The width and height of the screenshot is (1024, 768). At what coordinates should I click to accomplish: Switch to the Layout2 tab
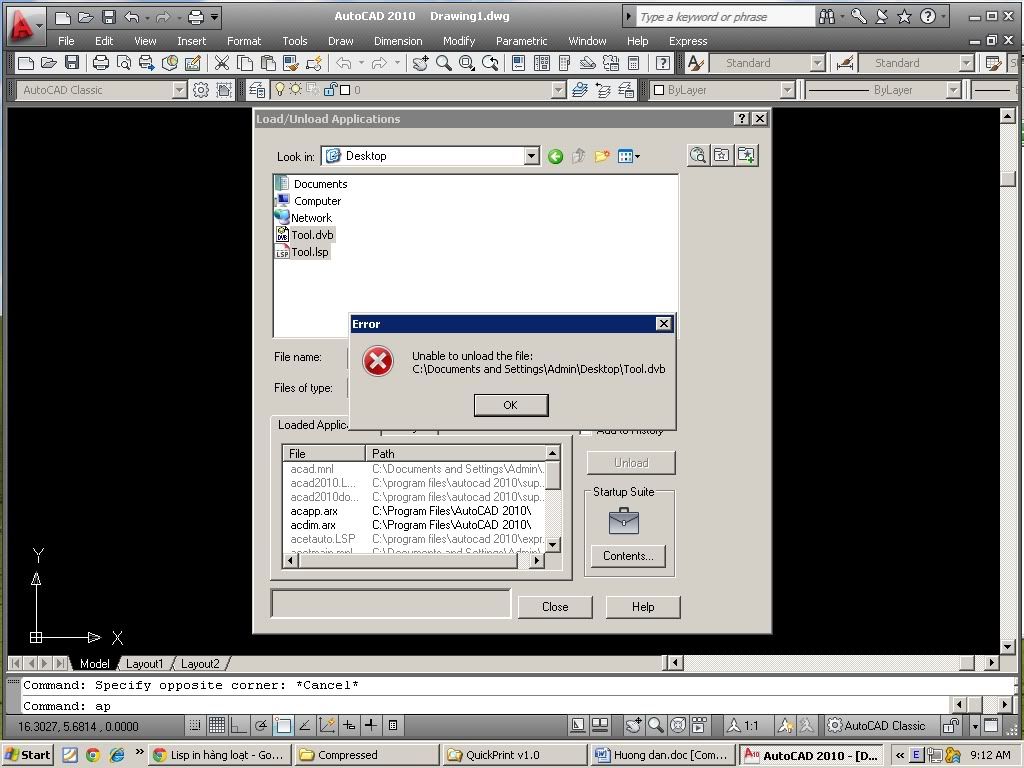(x=200, y=664)
